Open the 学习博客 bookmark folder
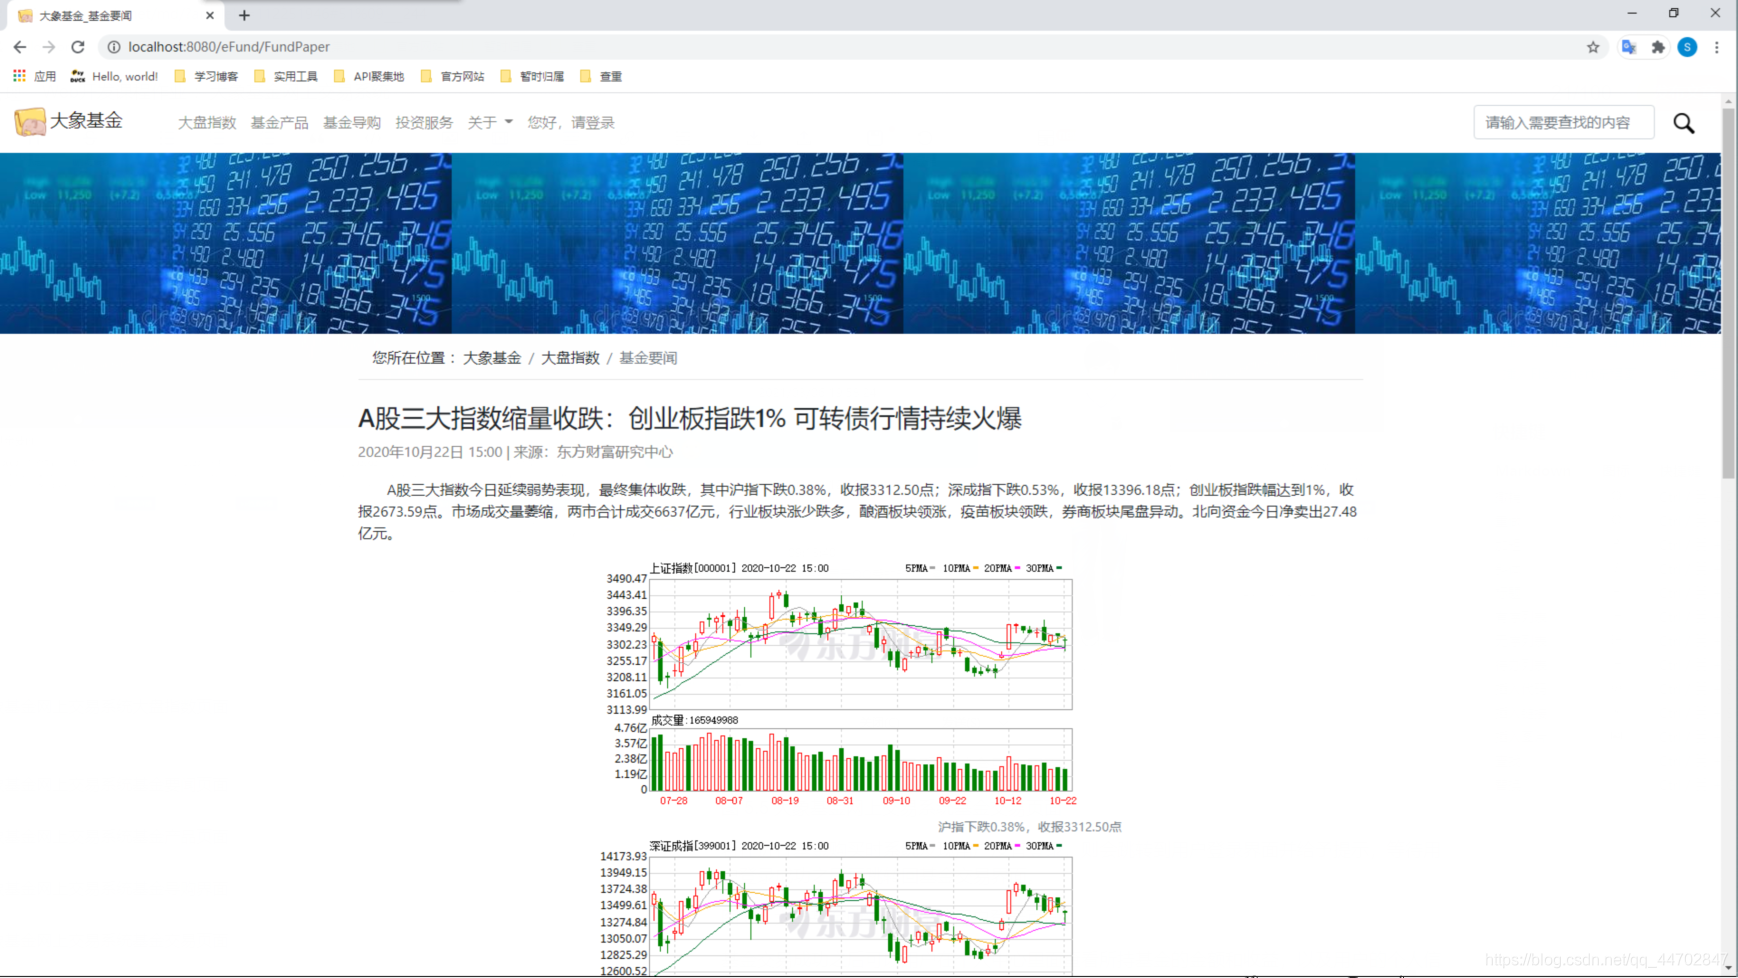 pos(206,76)
